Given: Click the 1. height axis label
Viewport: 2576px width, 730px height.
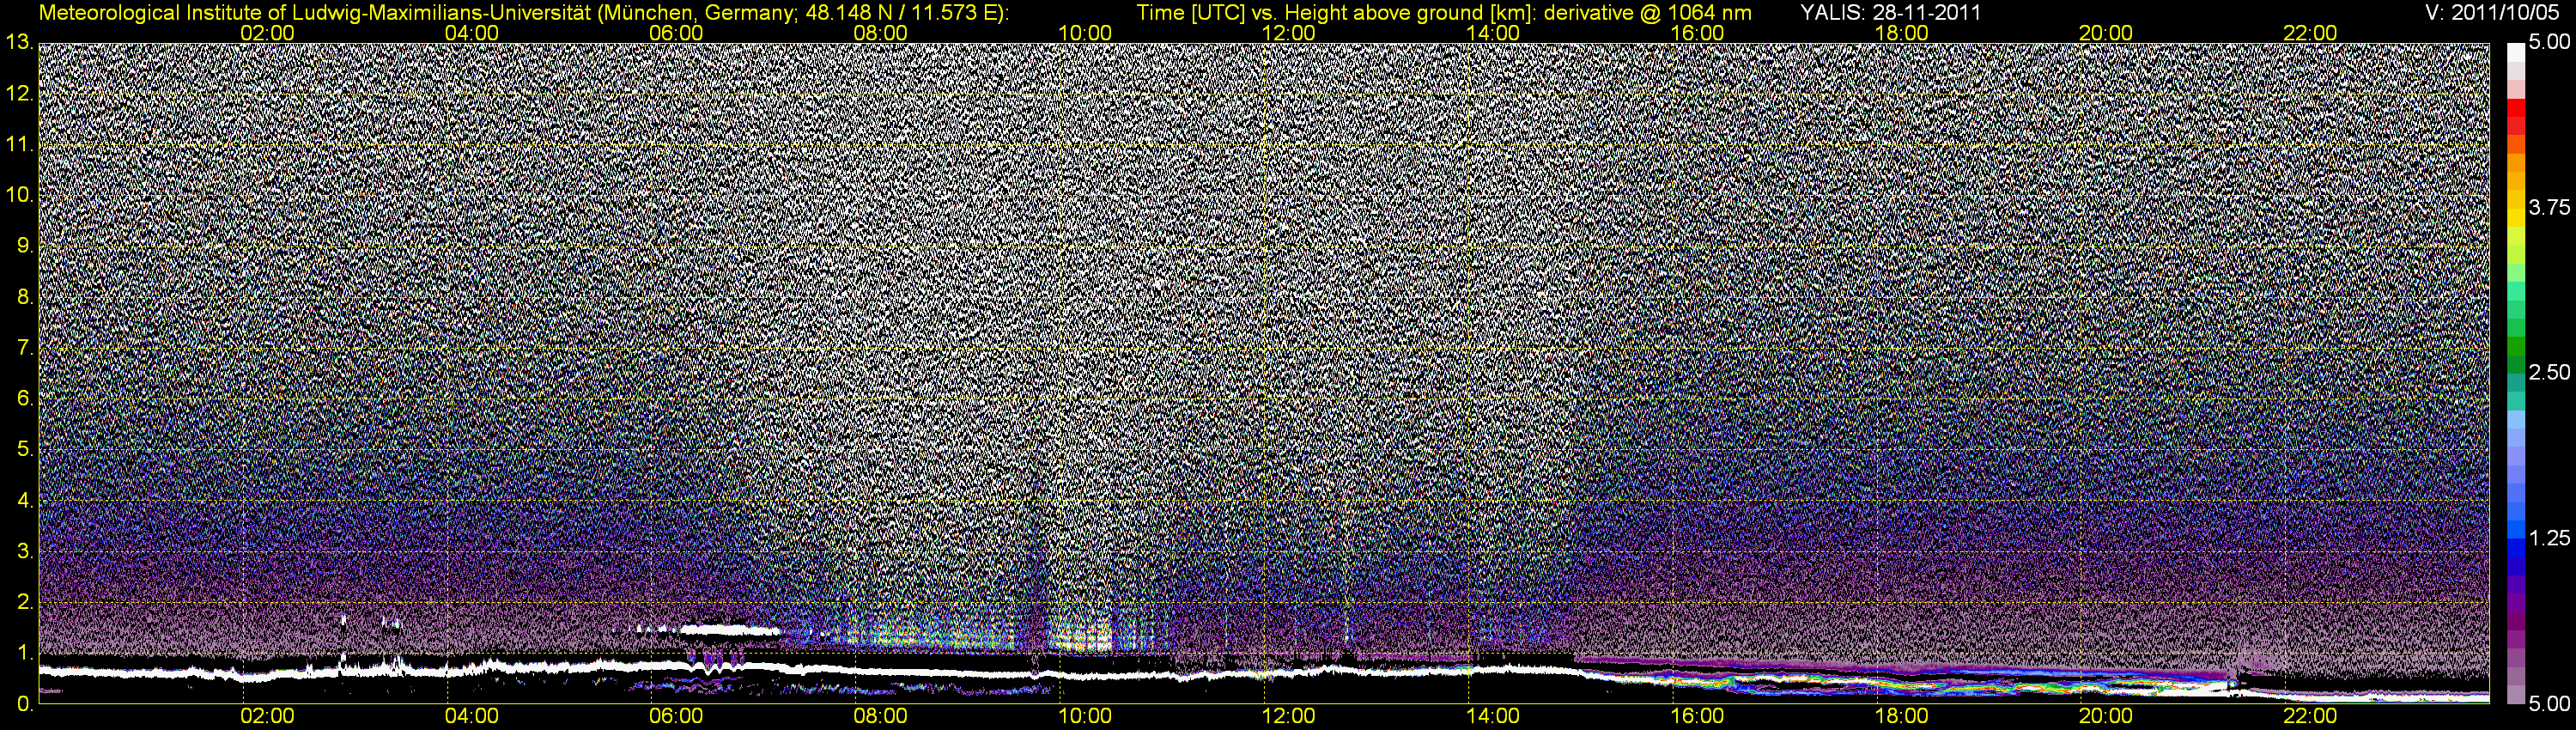Looking at the screenshot, I should [x=24, y=653].
